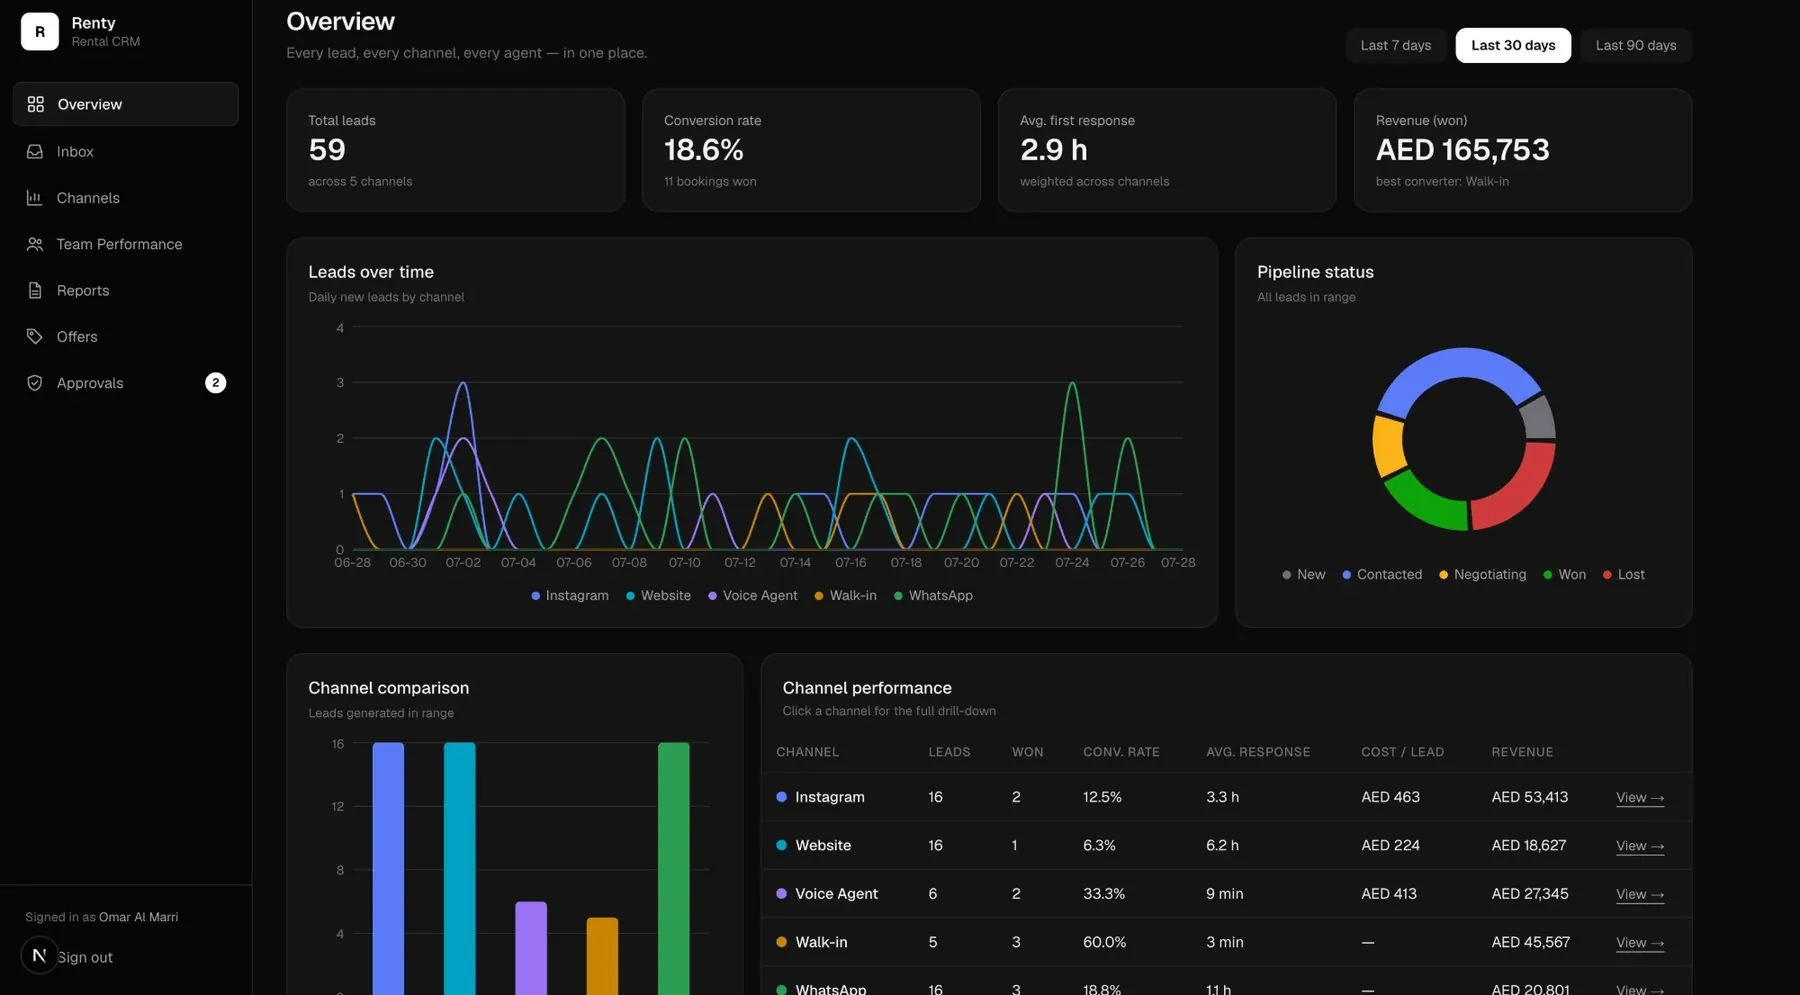Click the Avg. first response card
Image resolution: width=1800 pixels, height=995 pixels.
coord(1167,150)
